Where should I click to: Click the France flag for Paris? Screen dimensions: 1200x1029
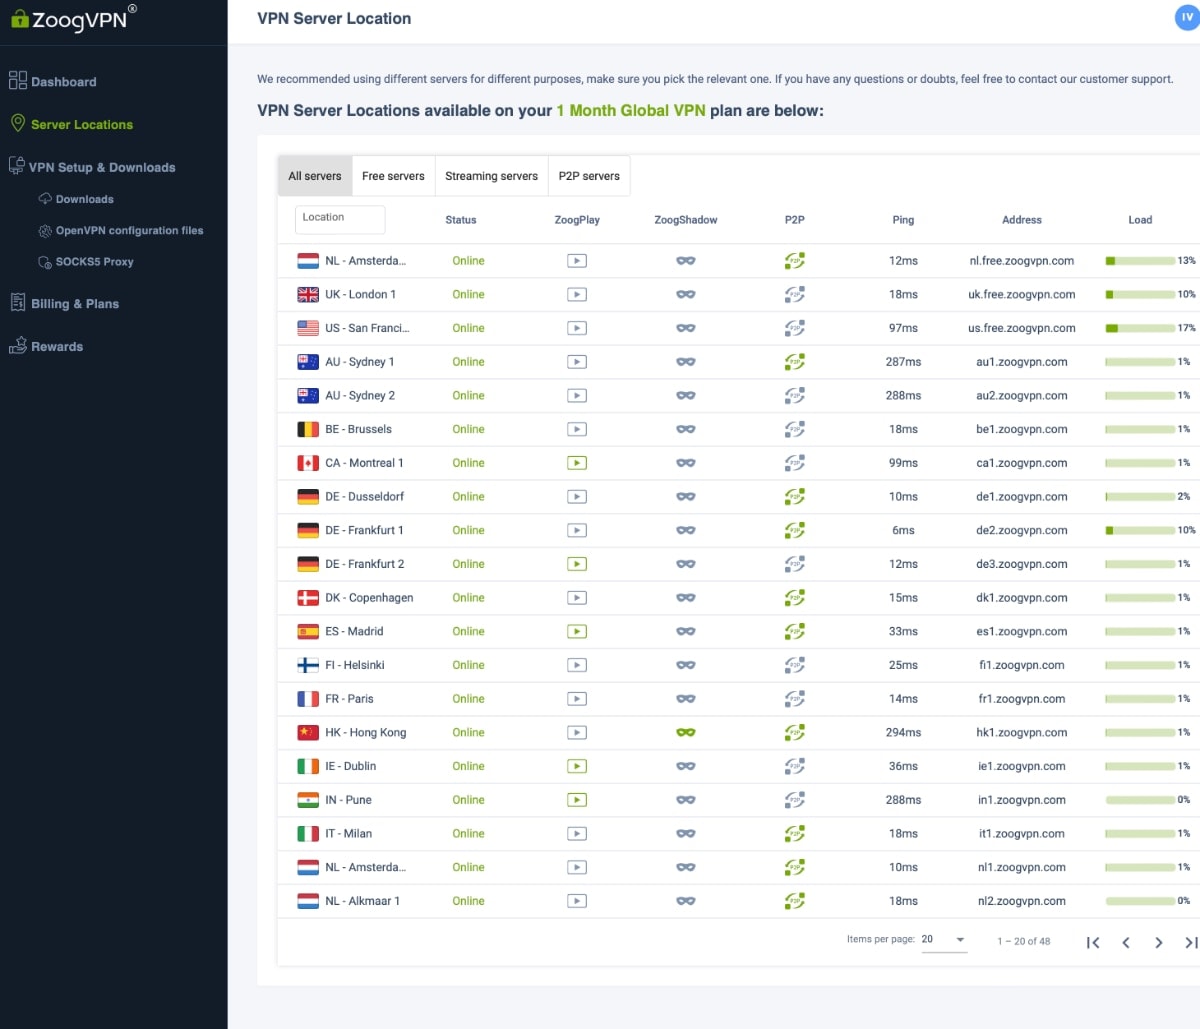(308, 699)
